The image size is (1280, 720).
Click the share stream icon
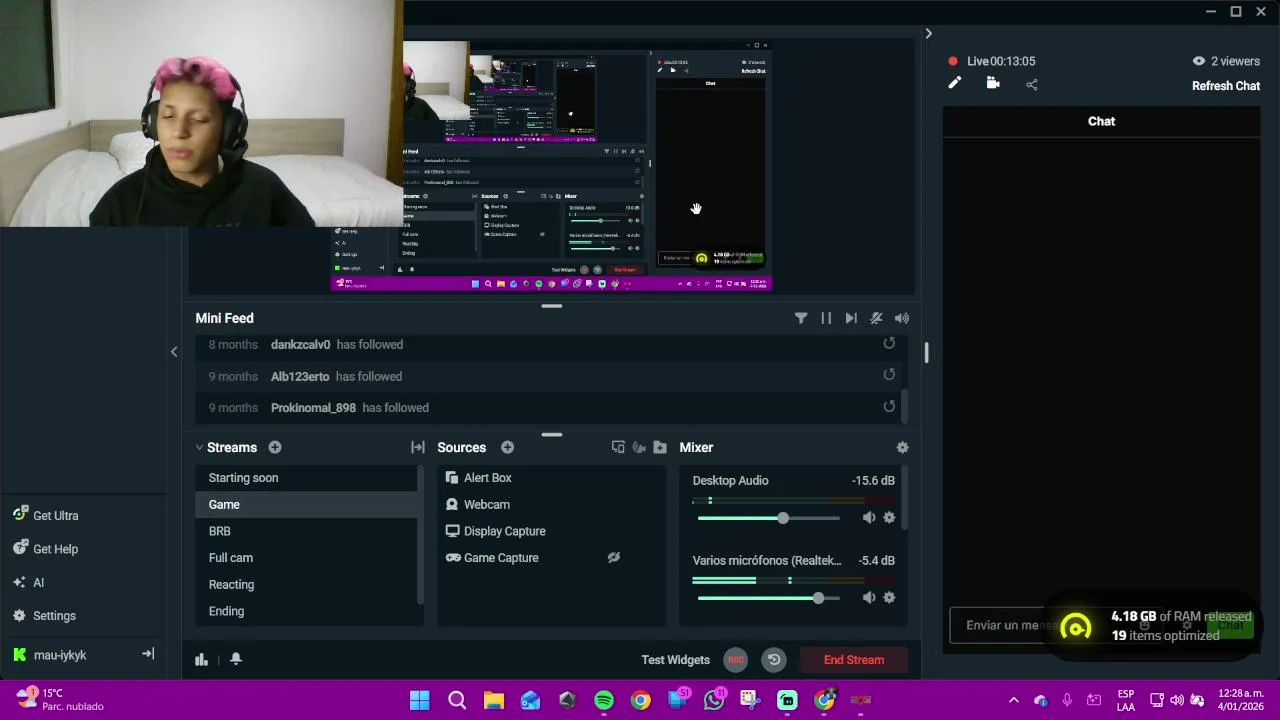coord(1032,85)
